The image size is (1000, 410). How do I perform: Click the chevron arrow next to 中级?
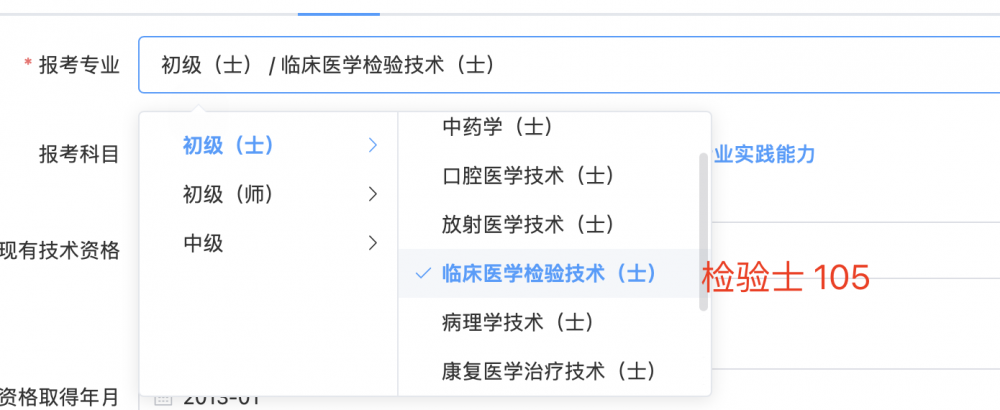[x=373, y=243]
